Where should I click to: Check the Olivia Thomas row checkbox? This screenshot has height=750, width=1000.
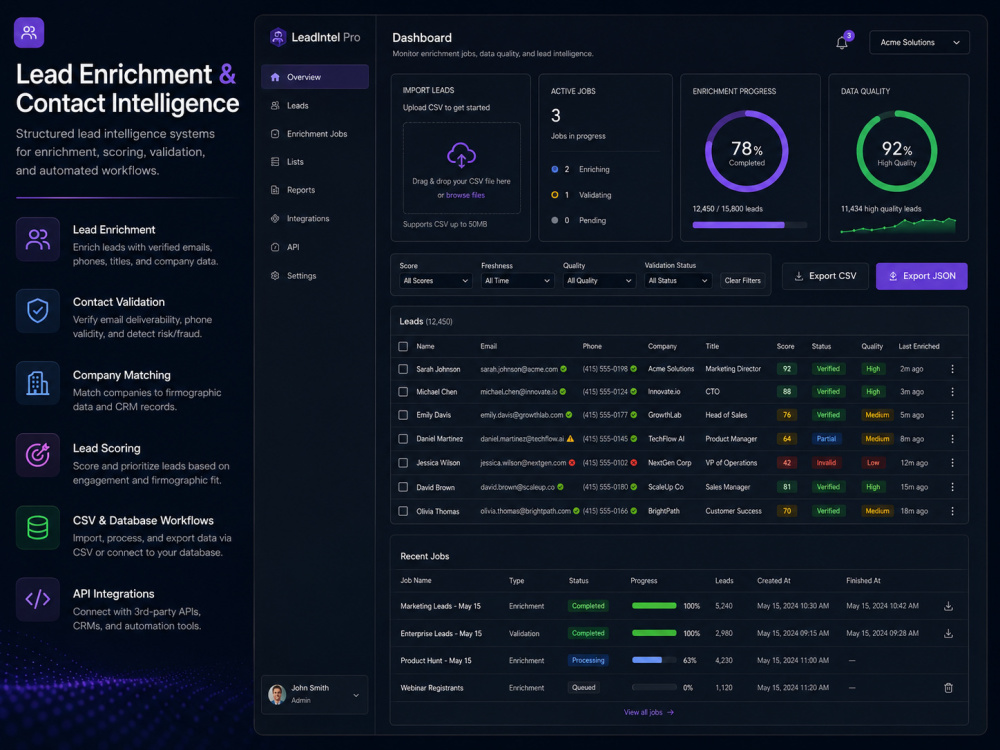click(x=403, y=511)
